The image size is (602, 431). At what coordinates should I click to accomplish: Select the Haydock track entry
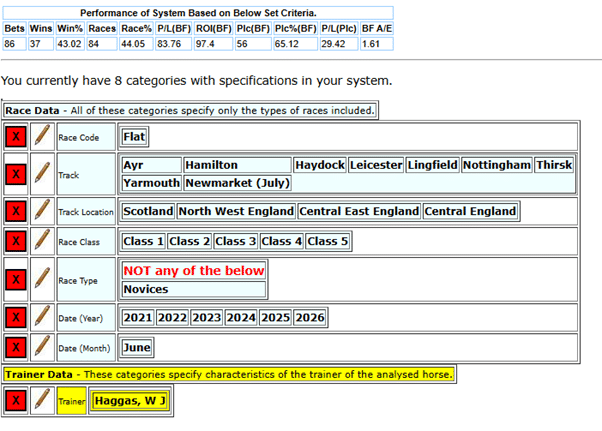[x=320, y=165]
